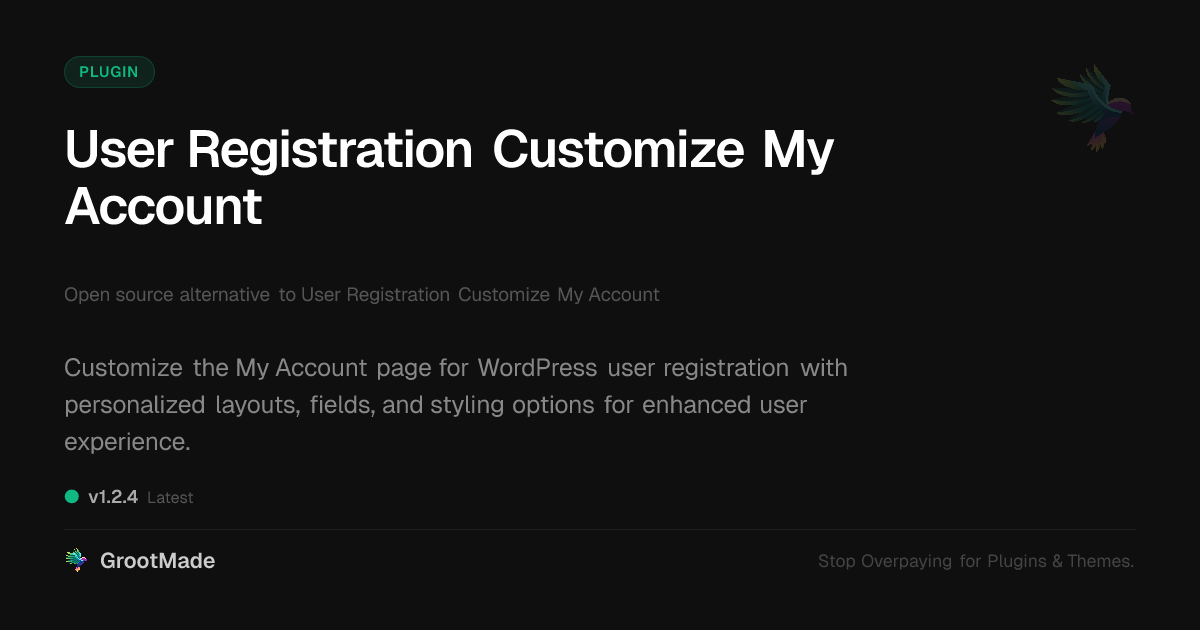Screen dimensions: 1200x630
Task: Click the word 'WordPress' in the description
Action: (537, 368)
